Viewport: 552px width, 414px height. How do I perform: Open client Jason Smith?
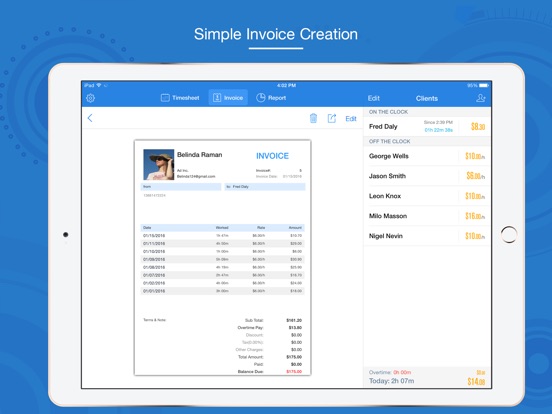pos(427,176)
